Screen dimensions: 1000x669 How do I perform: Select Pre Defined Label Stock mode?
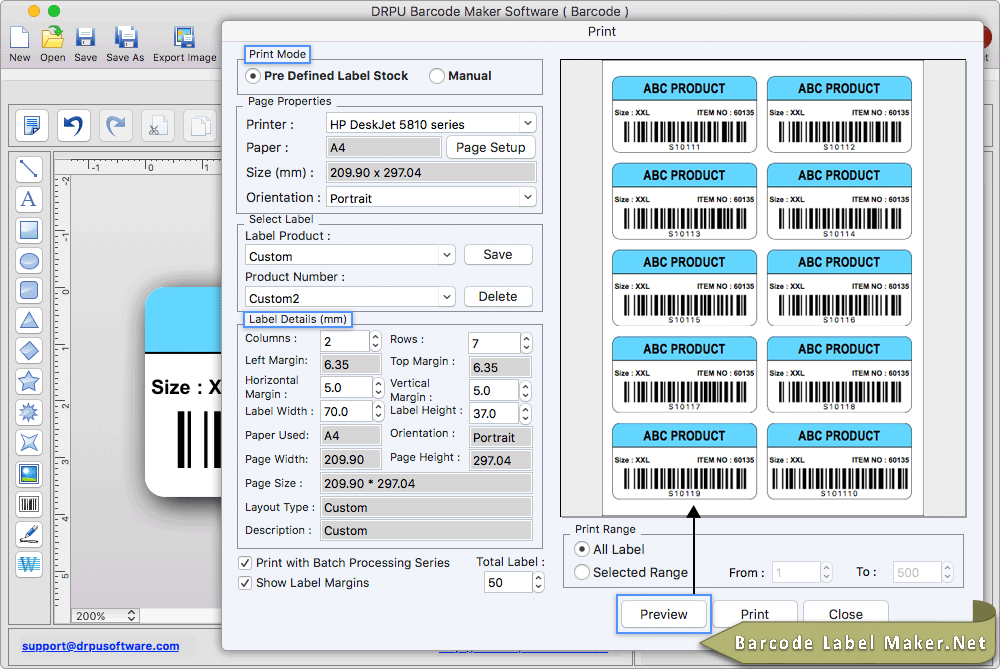coord(253,76)
